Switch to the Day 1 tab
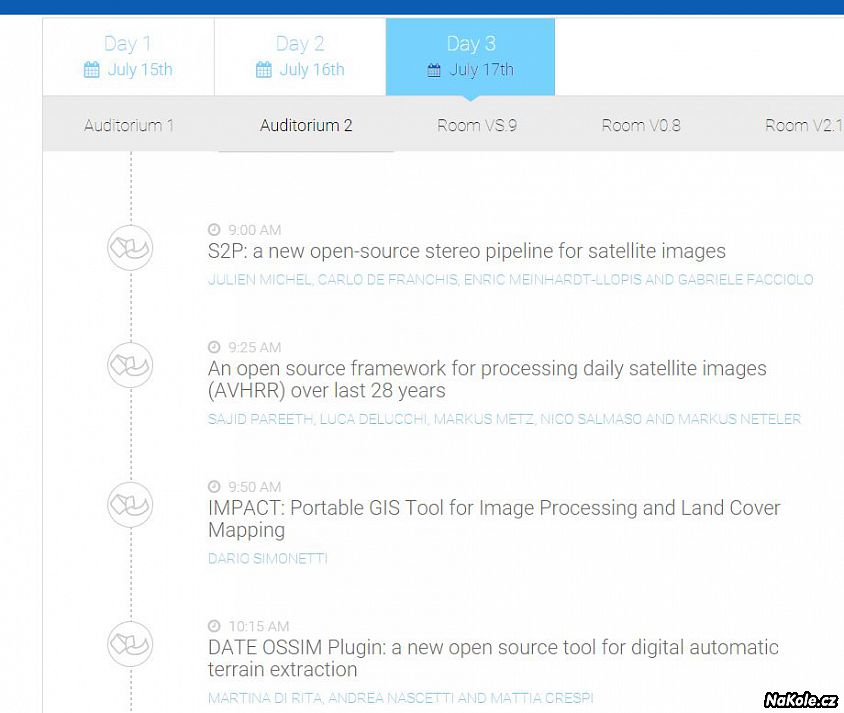The image size is (844, 713). 128,56
